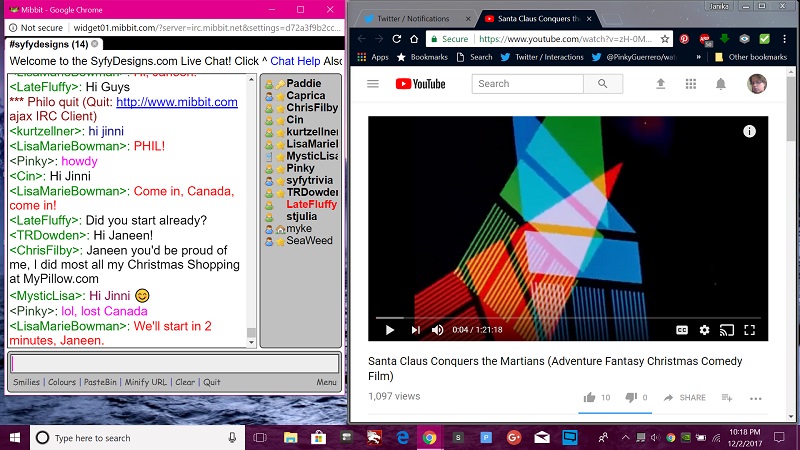Go back in YouTube browser window

coord(362,39)
